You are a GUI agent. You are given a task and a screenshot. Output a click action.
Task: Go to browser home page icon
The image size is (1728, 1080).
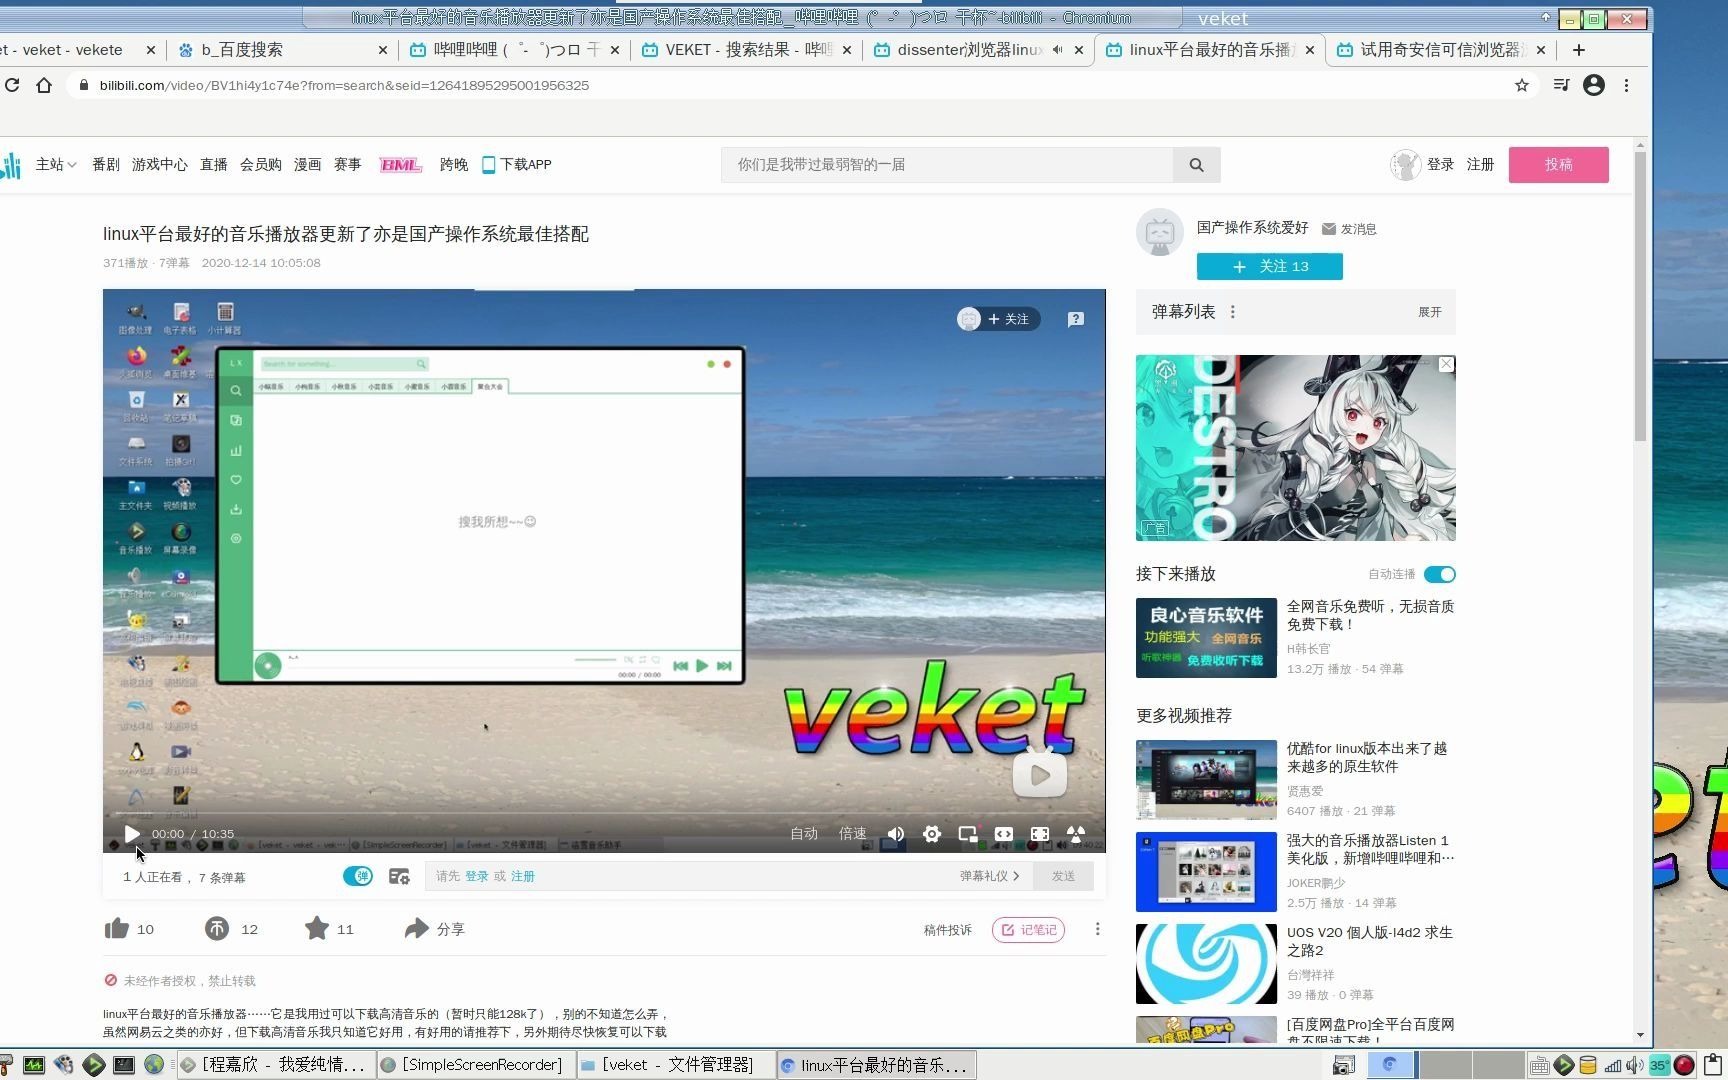(x=44, y=86)
